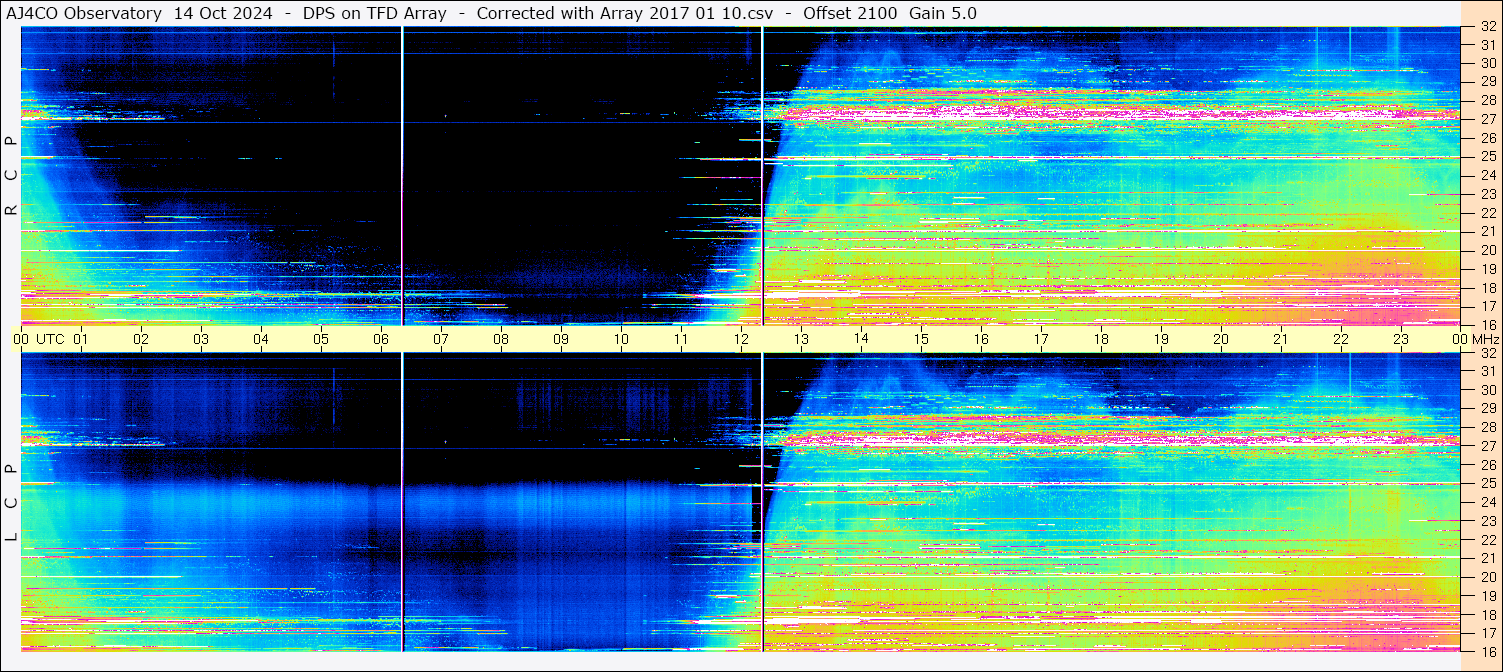Screen dimensions: 1503x672
Task: Select hour '19' on the UTC time axis
Action: [x=1161, y=339]
